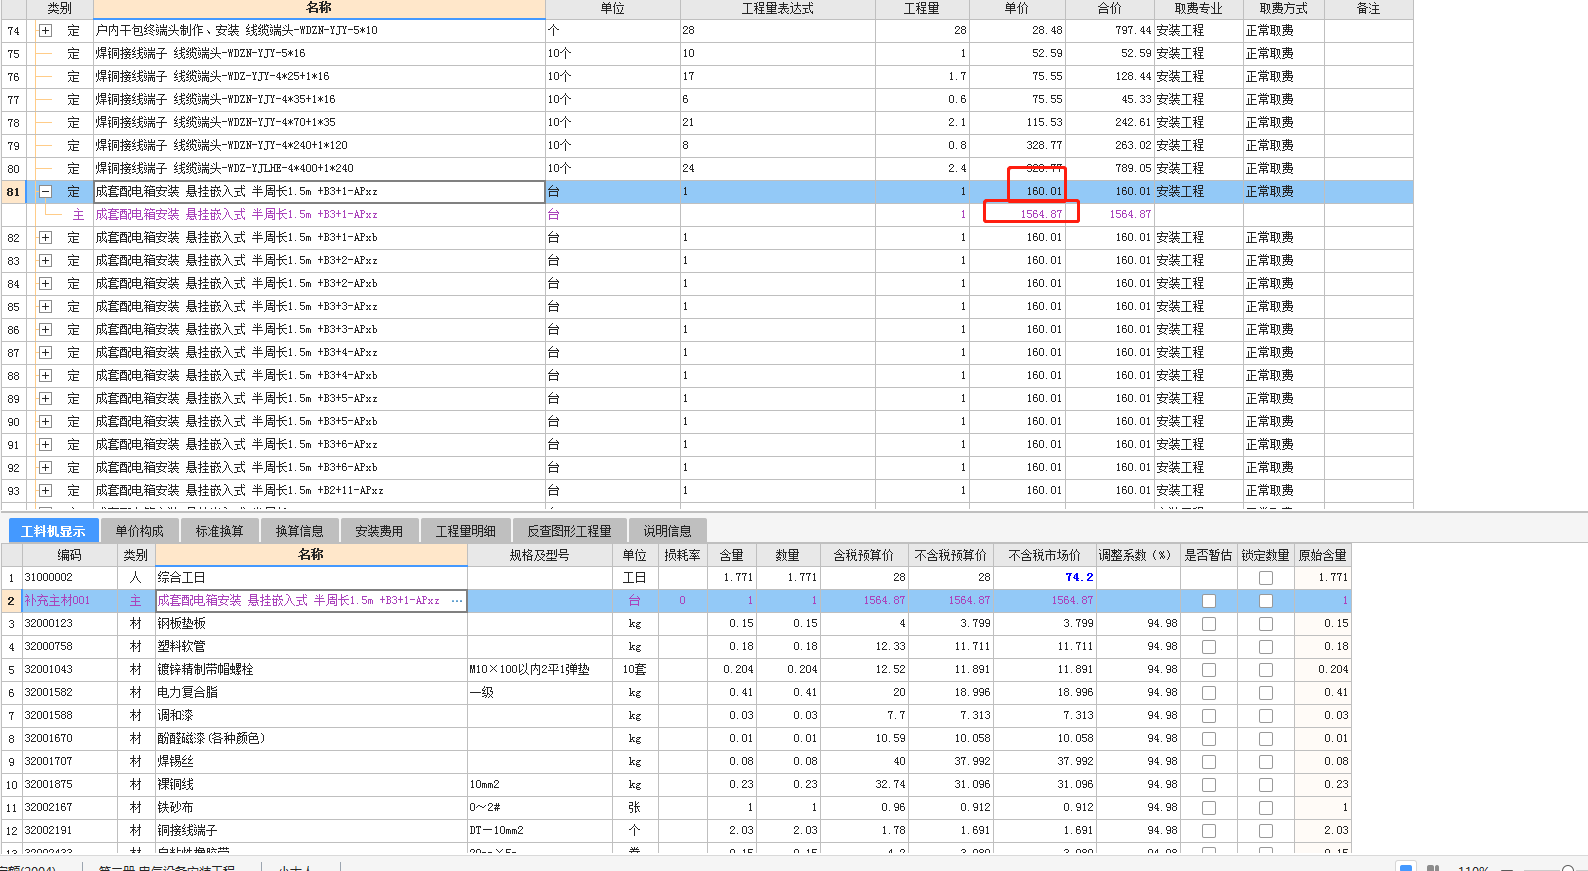This screenshot has height=871, width=1588.
Task: Check 锁定数量 for 钢板垫板
Action: [x=1266, y=624]
